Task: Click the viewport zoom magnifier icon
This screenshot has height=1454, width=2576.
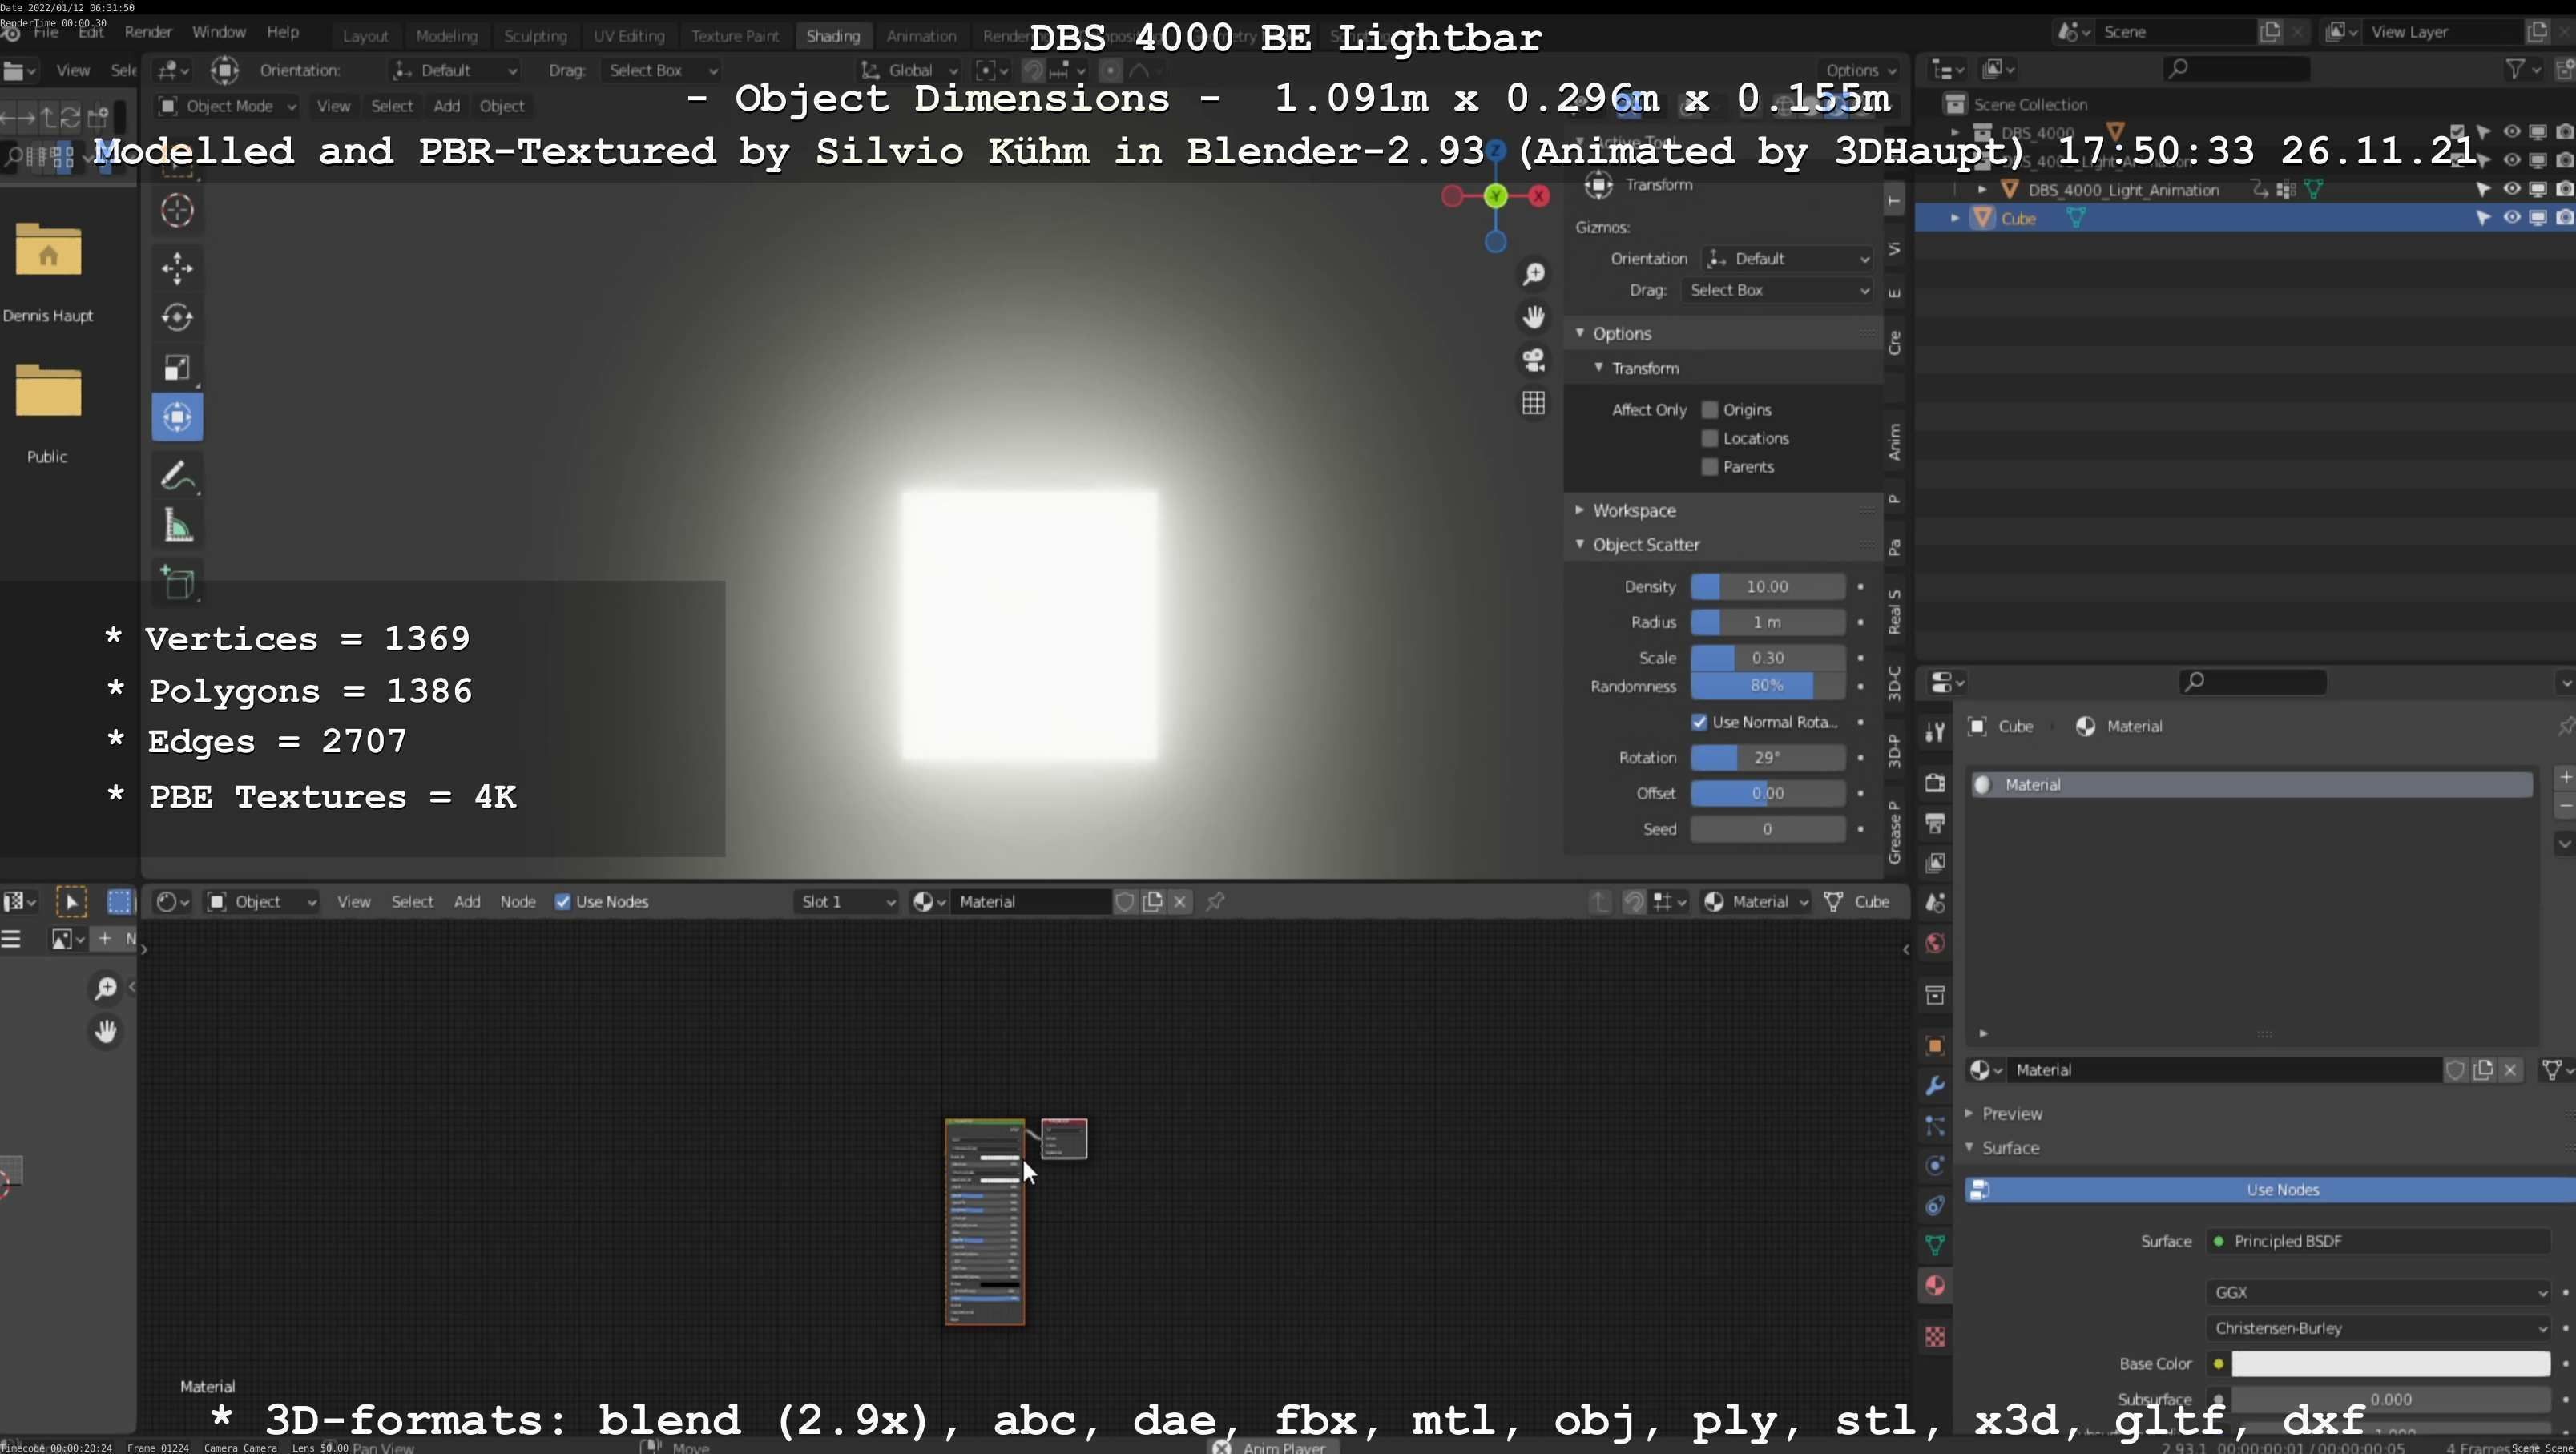Action: click(1533, 273)
